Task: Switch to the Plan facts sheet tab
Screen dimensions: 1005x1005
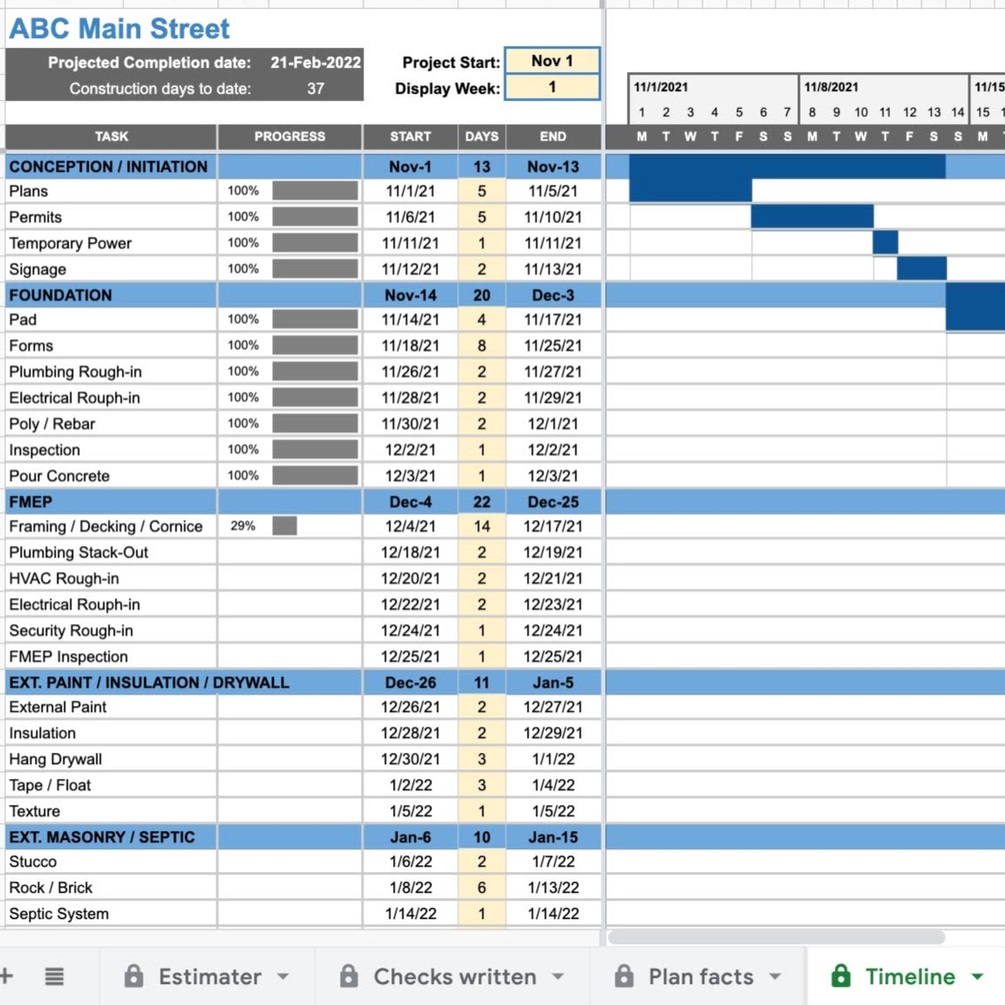Action: click(x=700, y=976)
